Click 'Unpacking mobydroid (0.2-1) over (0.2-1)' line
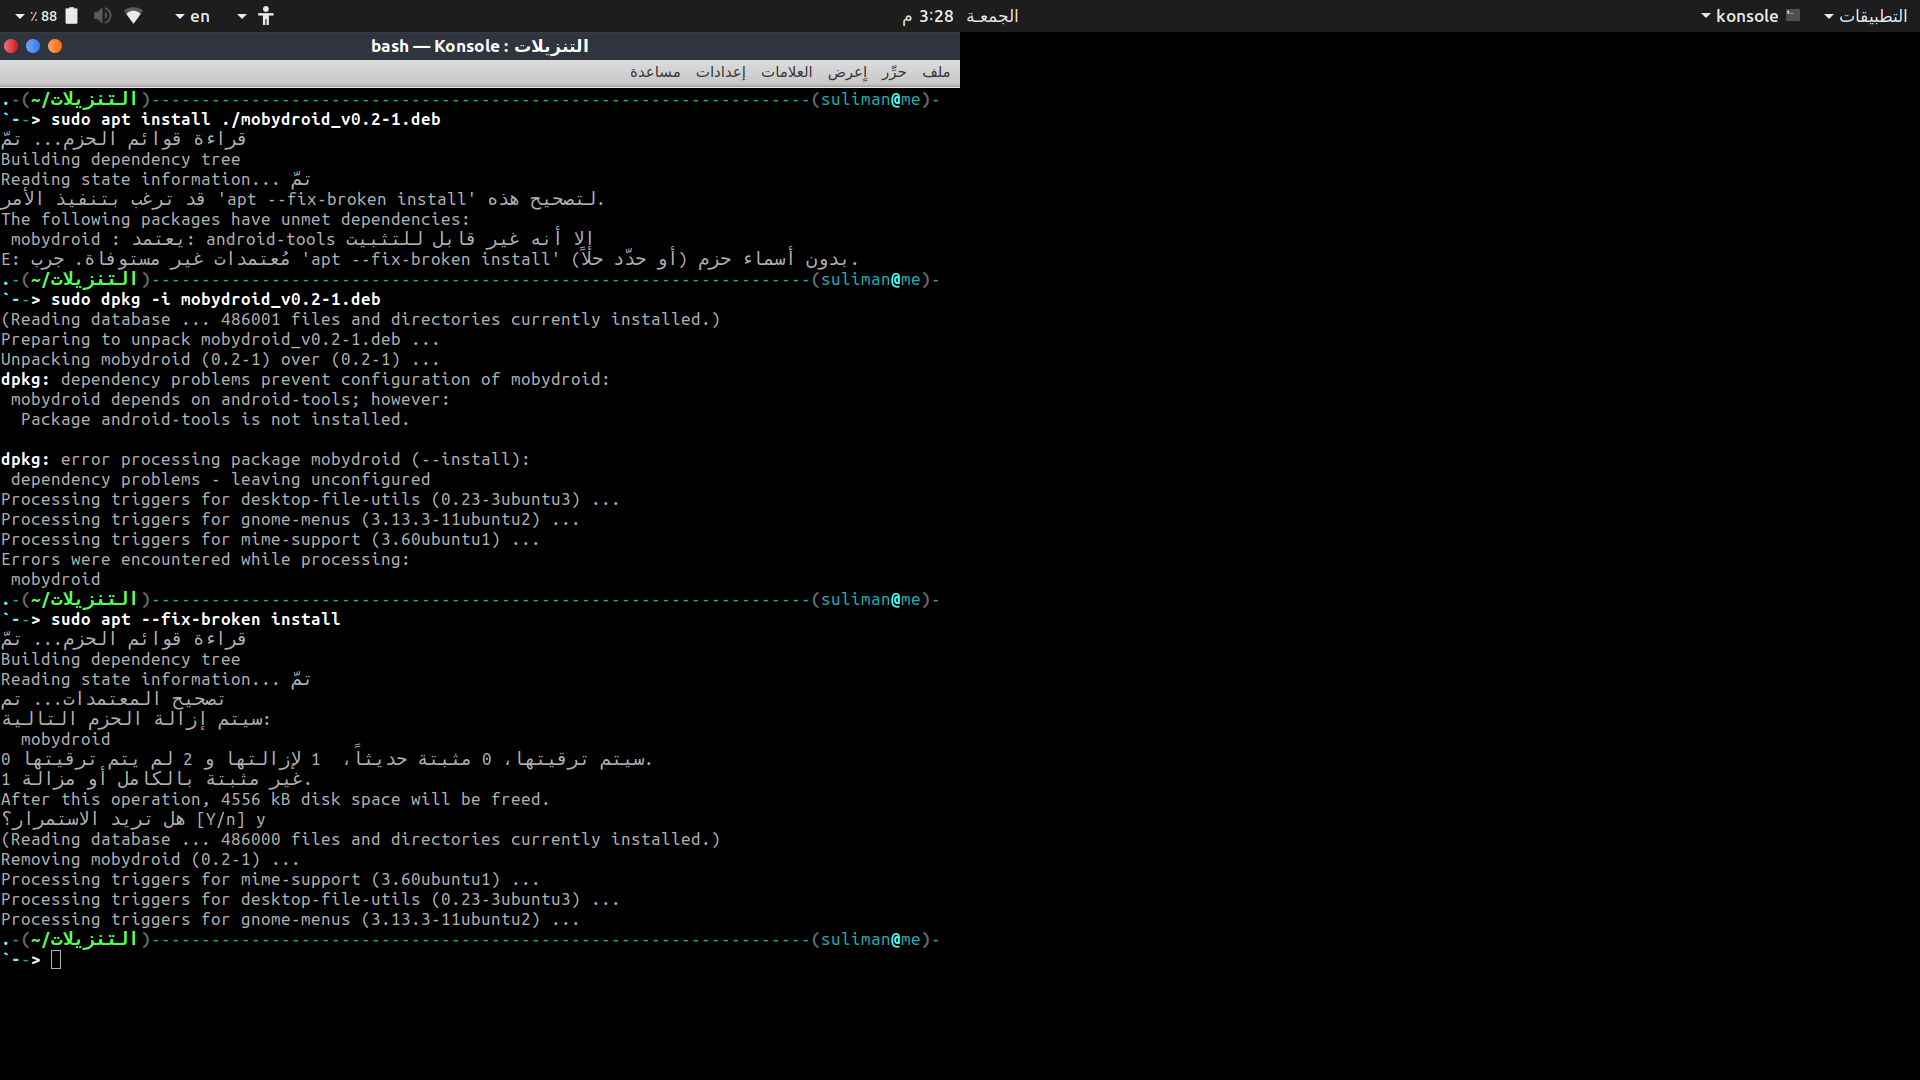 [x=220, y=359]
